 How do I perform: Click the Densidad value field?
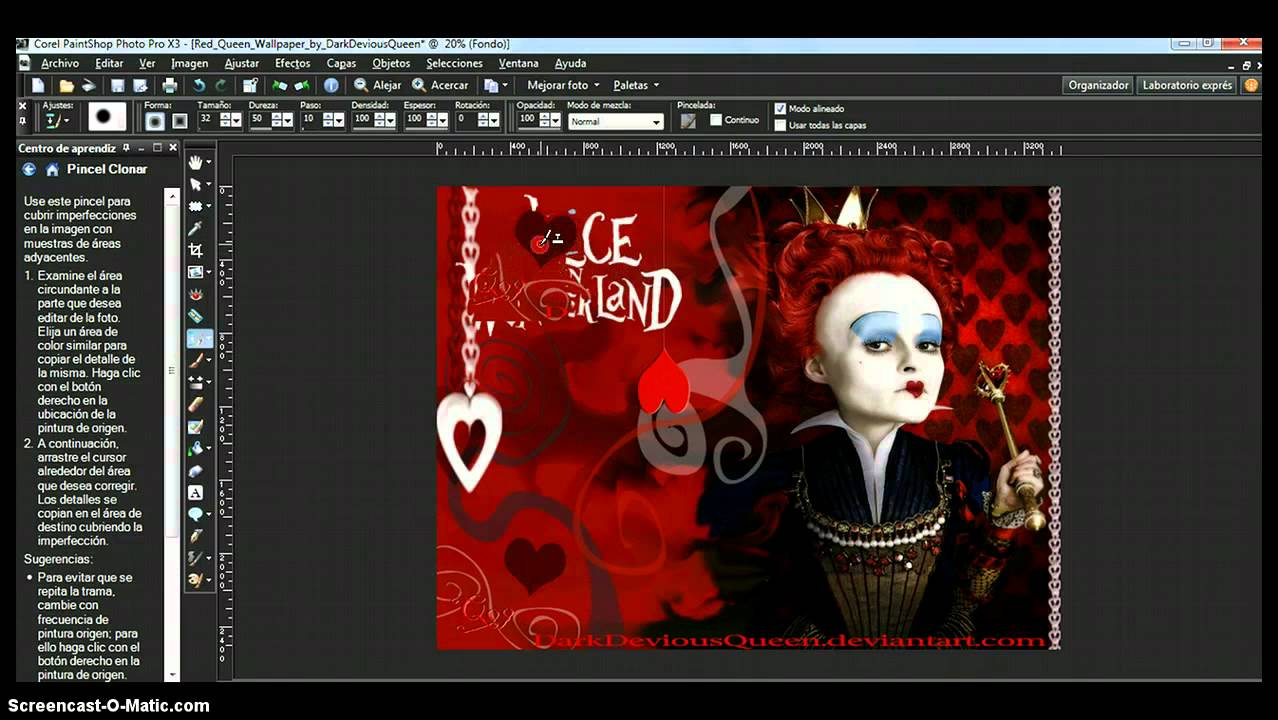(x=362, y=119)
